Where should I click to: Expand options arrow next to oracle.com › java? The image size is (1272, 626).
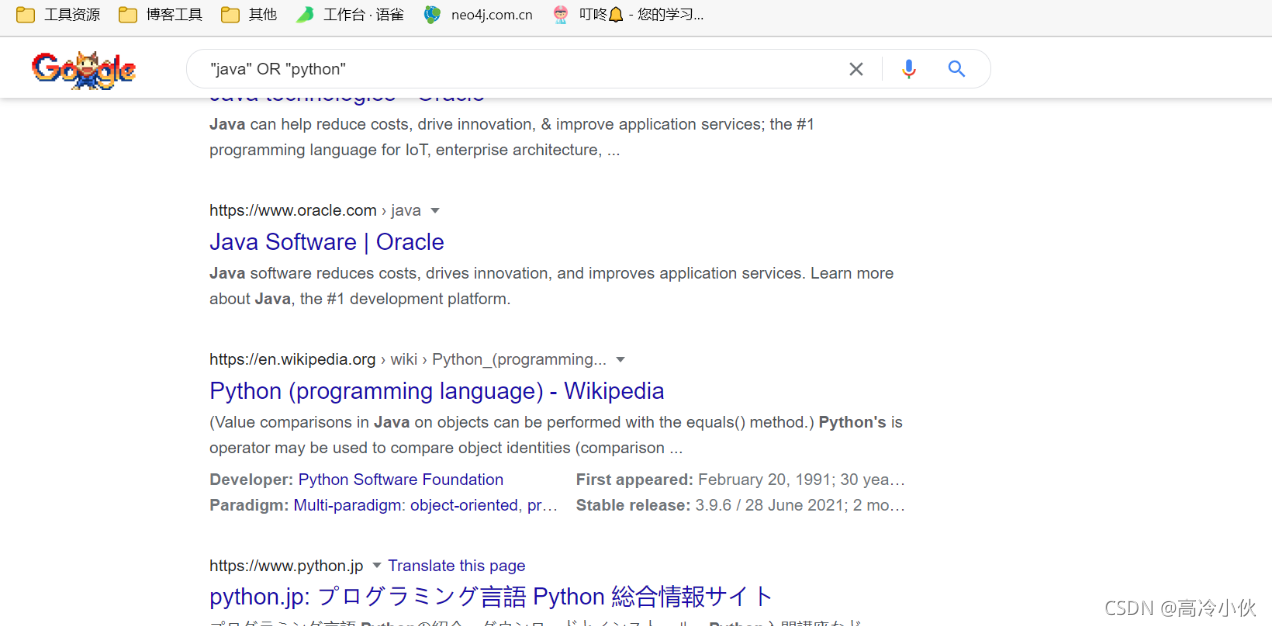(435, 211)
